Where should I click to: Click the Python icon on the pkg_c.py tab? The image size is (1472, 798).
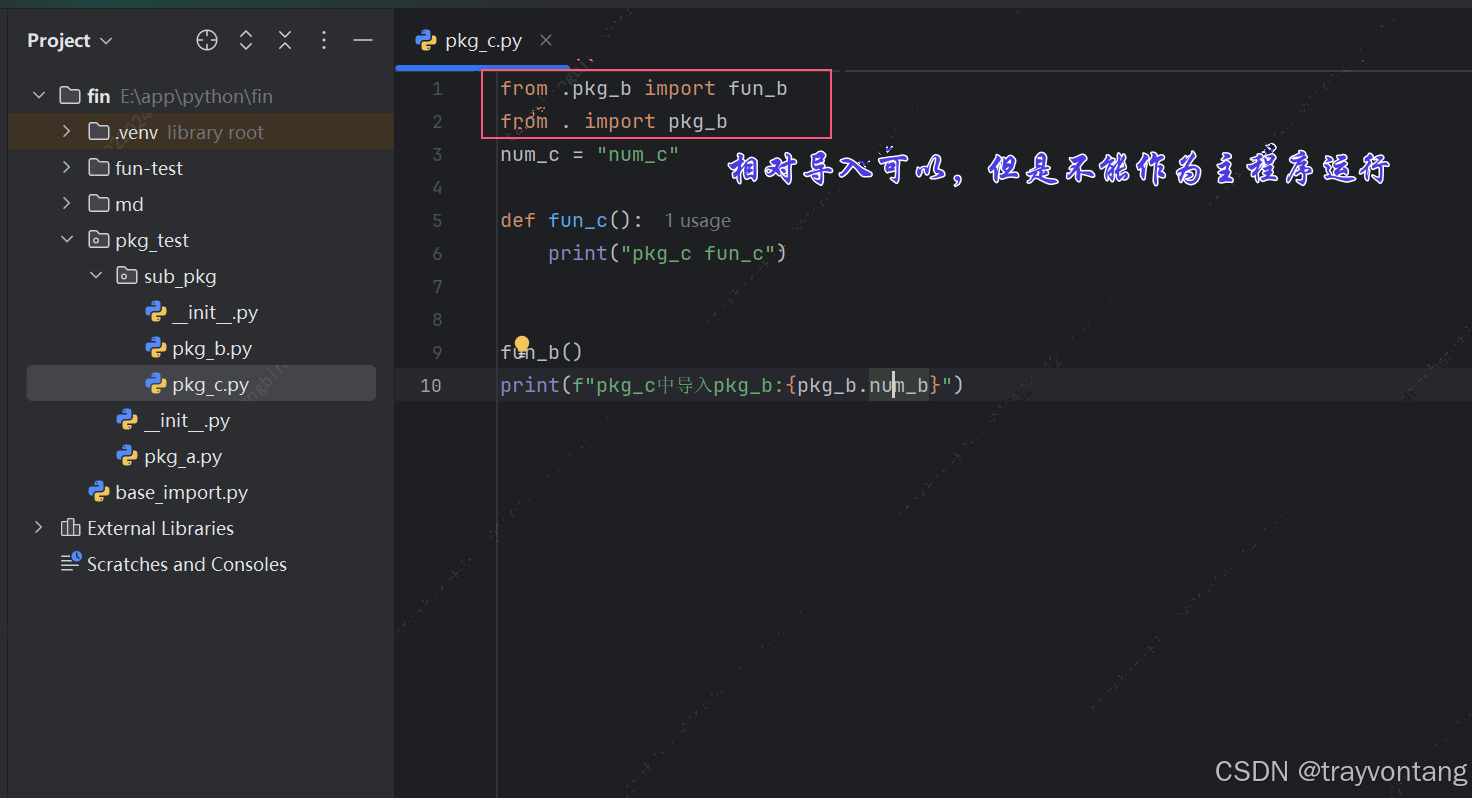tap(426, 40)
